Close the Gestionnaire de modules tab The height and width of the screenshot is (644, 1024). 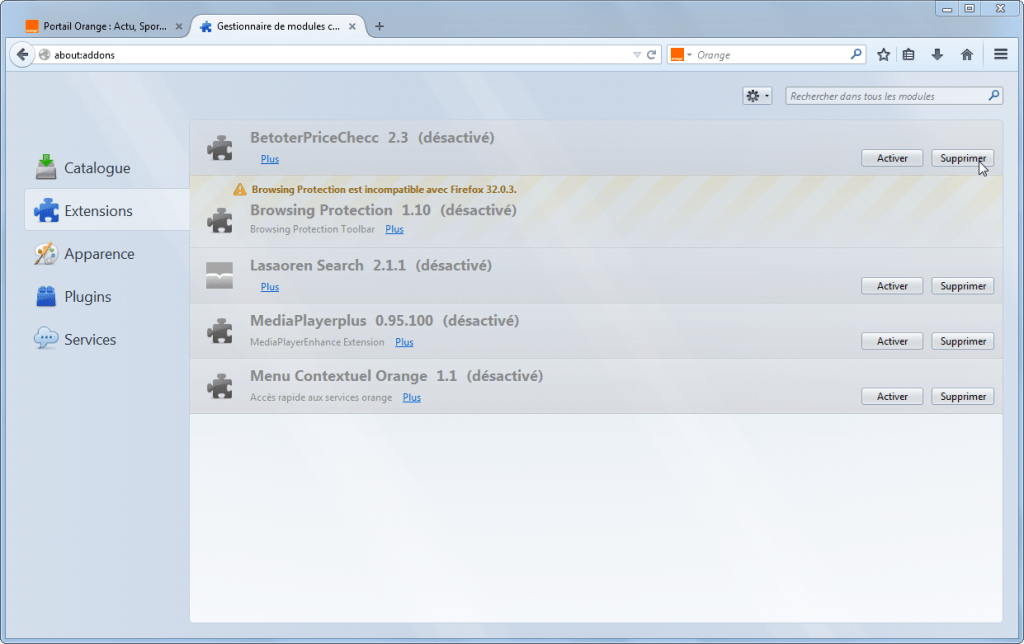(x=352, y=27)
